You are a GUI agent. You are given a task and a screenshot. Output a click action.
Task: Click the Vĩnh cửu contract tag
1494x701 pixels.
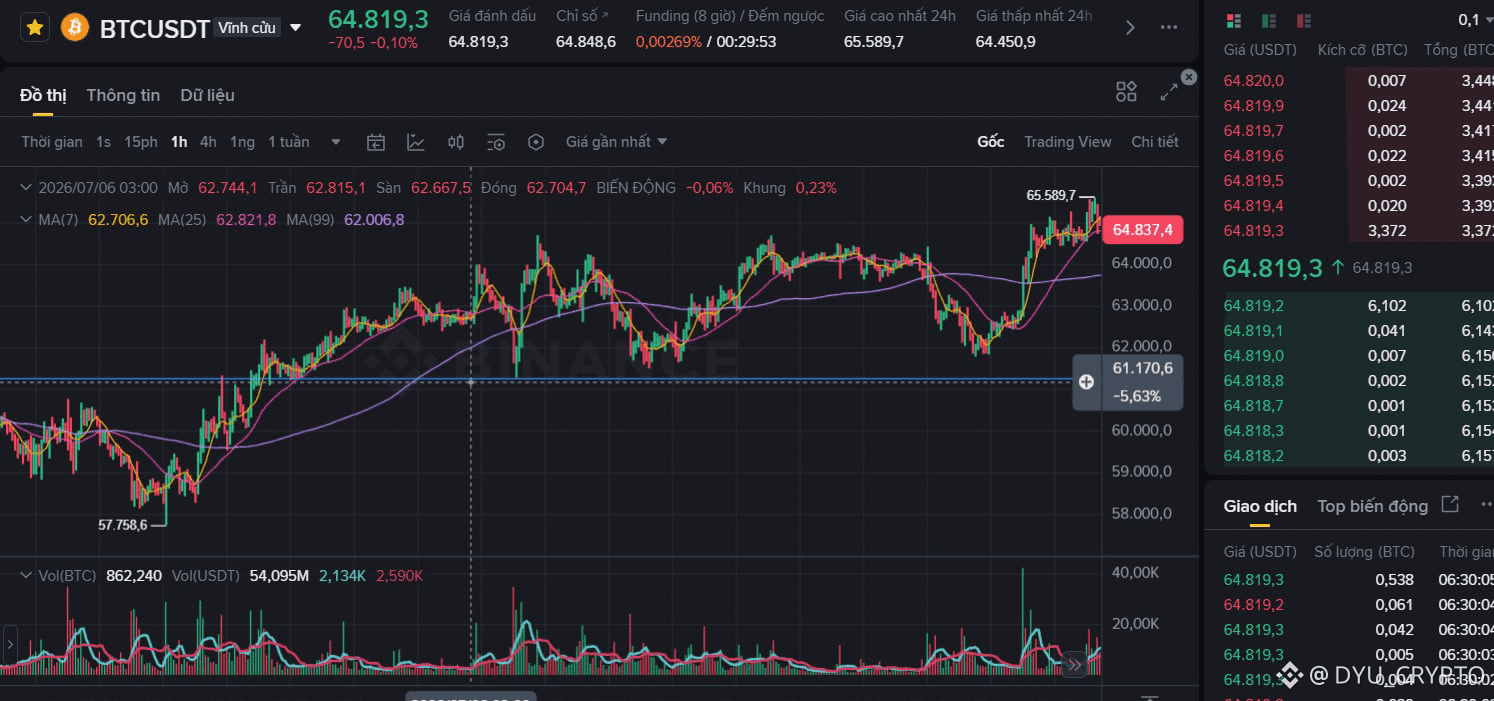click(x=246, y=28)
